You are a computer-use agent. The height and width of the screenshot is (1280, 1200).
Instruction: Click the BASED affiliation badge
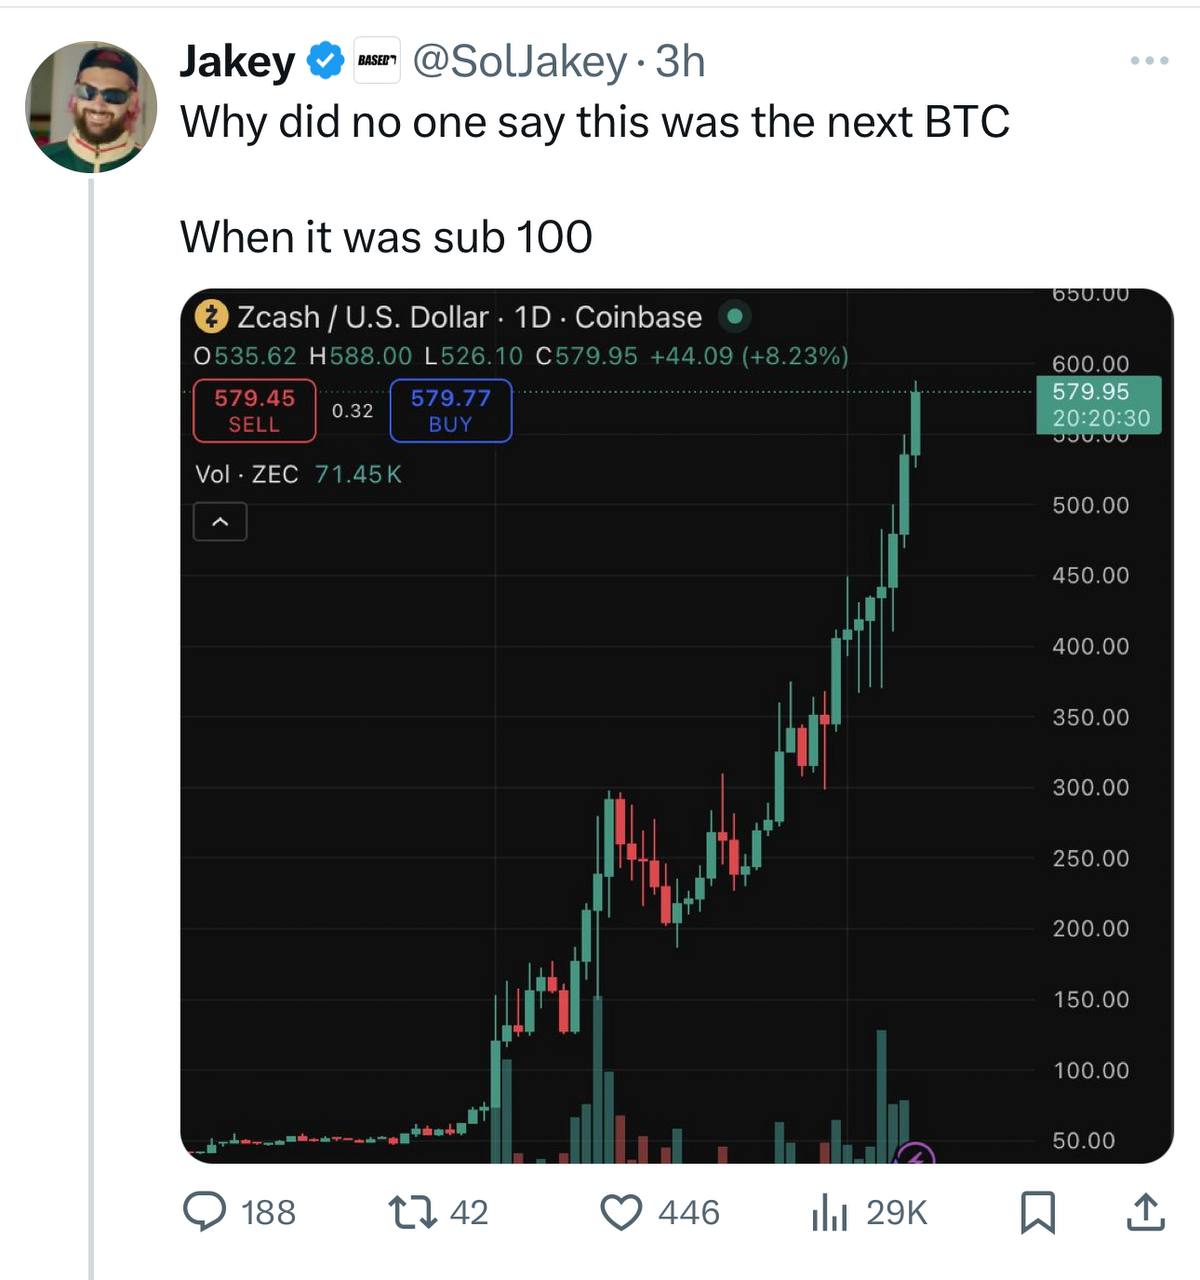coord(377,61)
